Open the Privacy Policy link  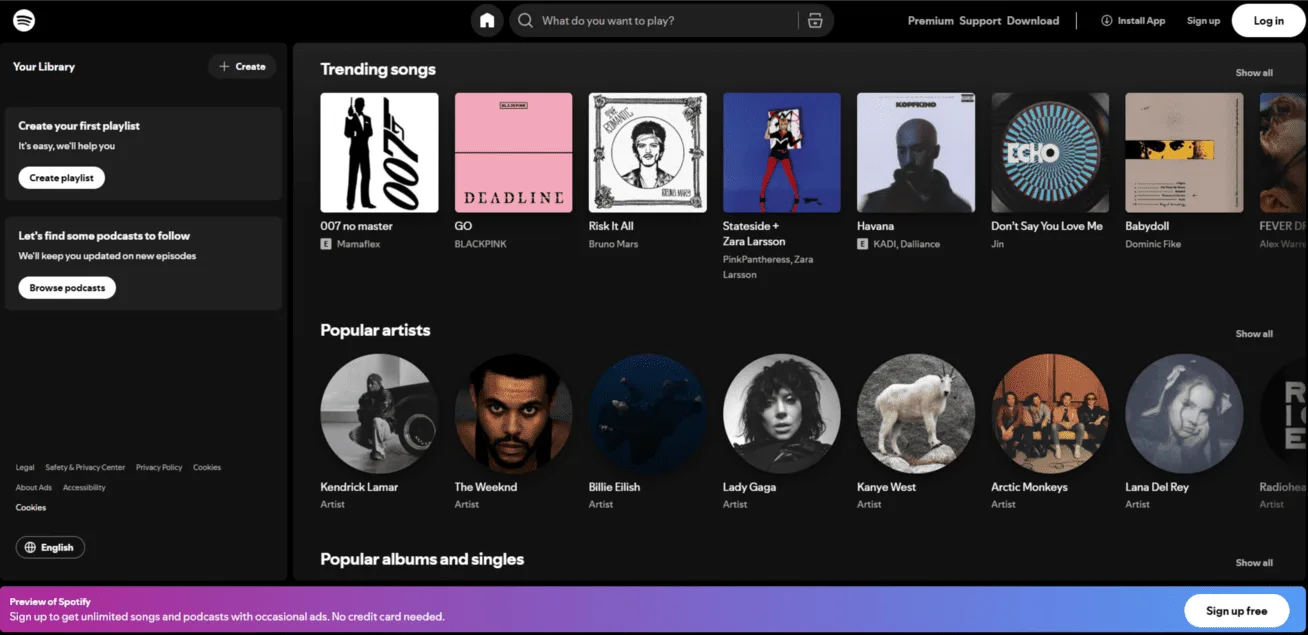(x=159, y=467)
